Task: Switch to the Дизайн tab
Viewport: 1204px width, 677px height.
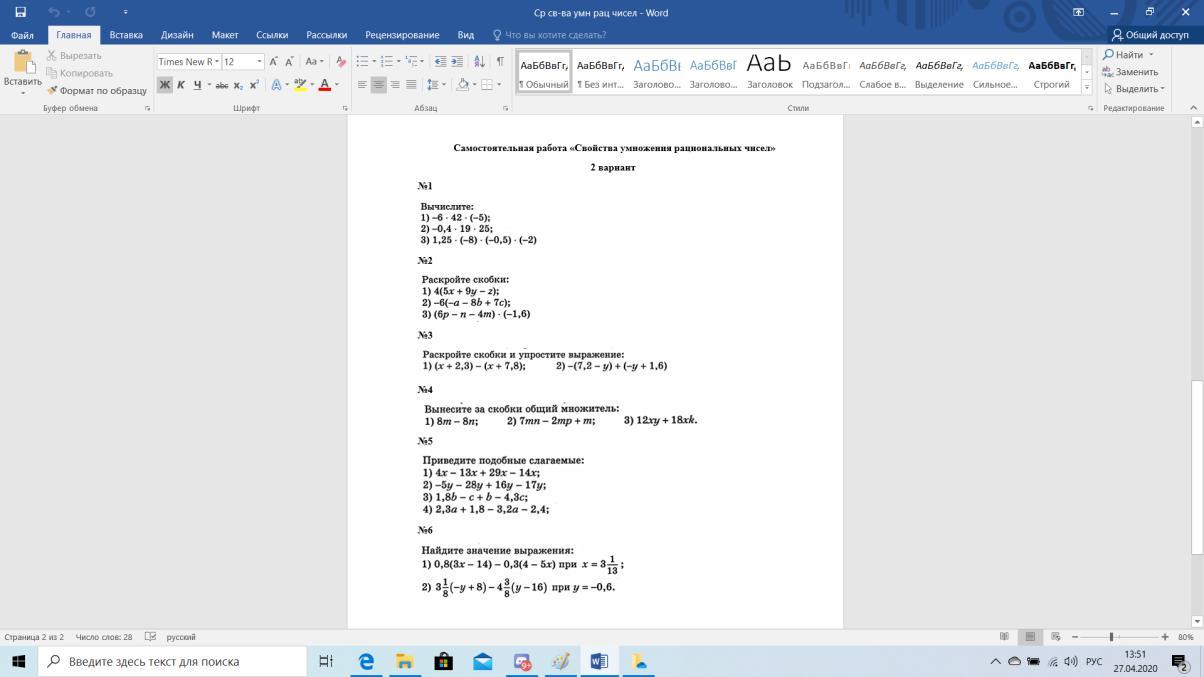Action: point(177,35)
